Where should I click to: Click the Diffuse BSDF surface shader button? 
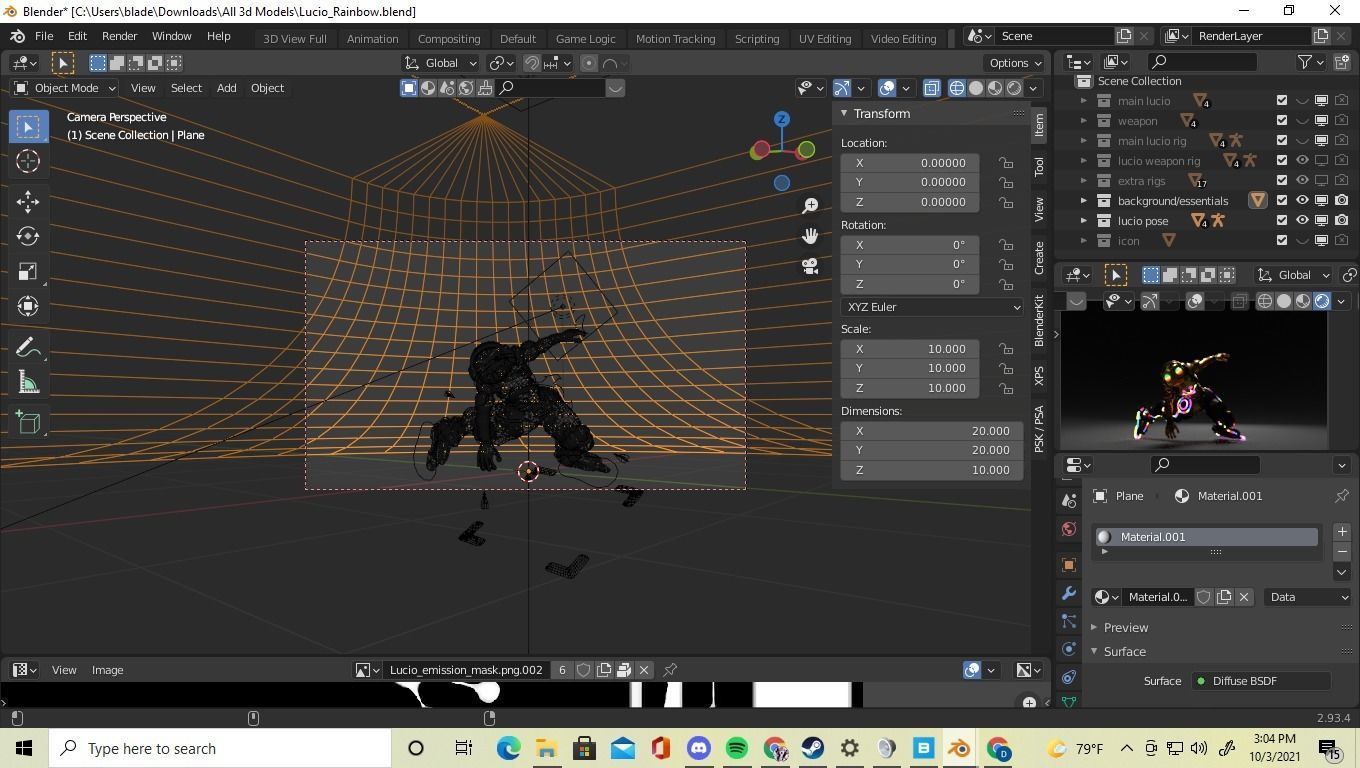(1260, 681)
